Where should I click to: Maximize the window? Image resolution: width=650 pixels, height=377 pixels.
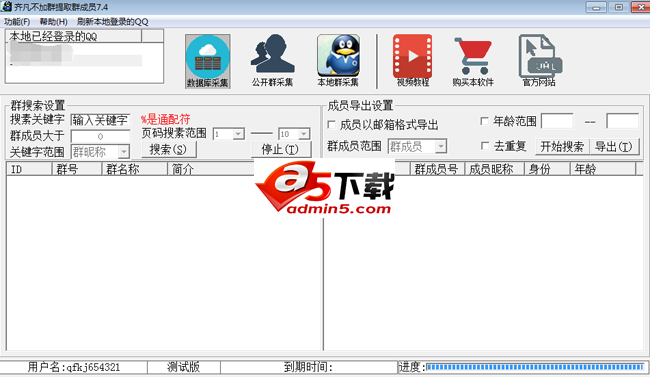point(618,7)
